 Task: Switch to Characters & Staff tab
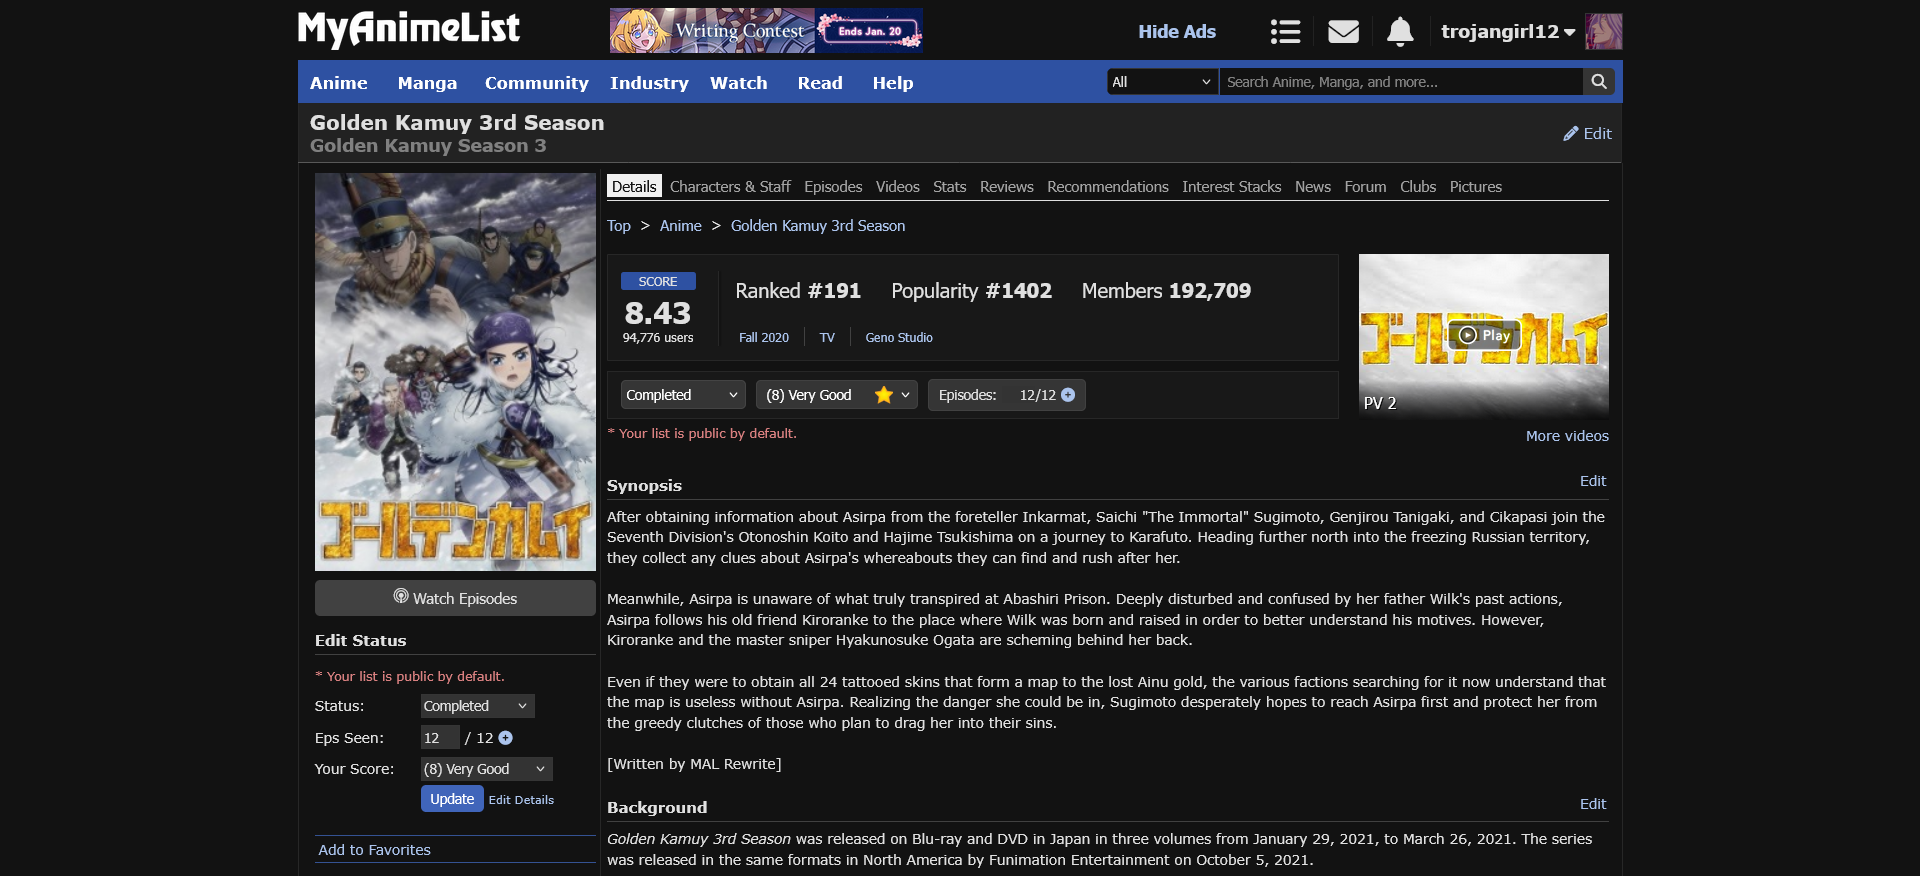pyautogui.click(x=730, y=187)
